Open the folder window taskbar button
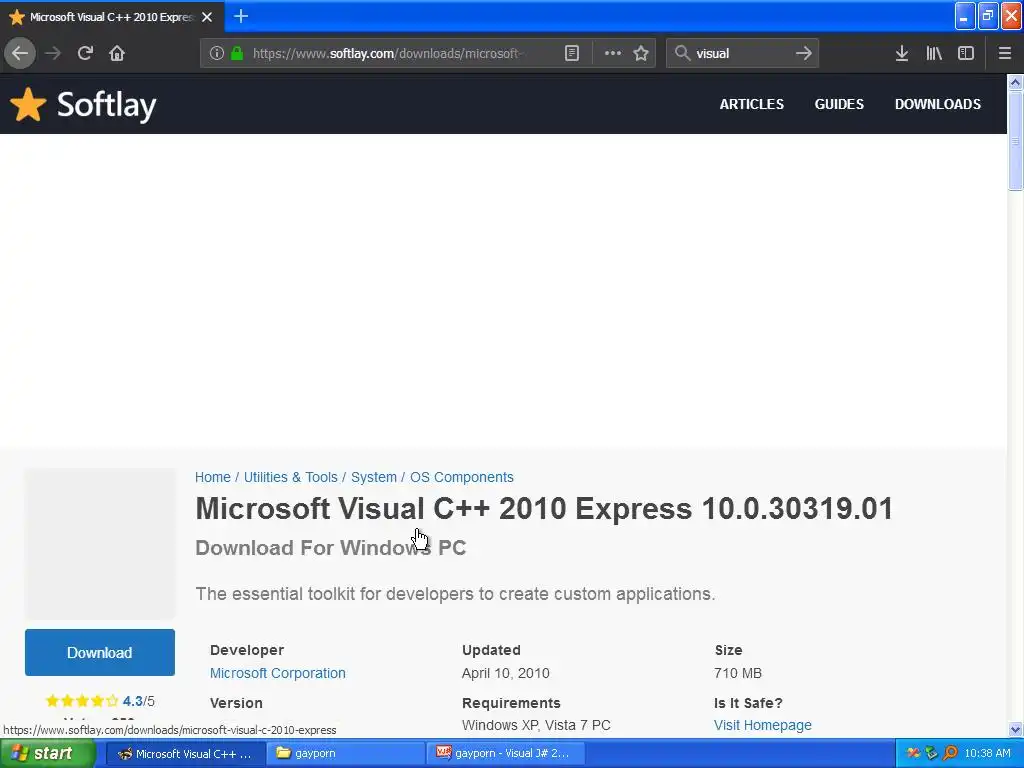Viewport: 1024px width, 768px height. coord(345,754)
